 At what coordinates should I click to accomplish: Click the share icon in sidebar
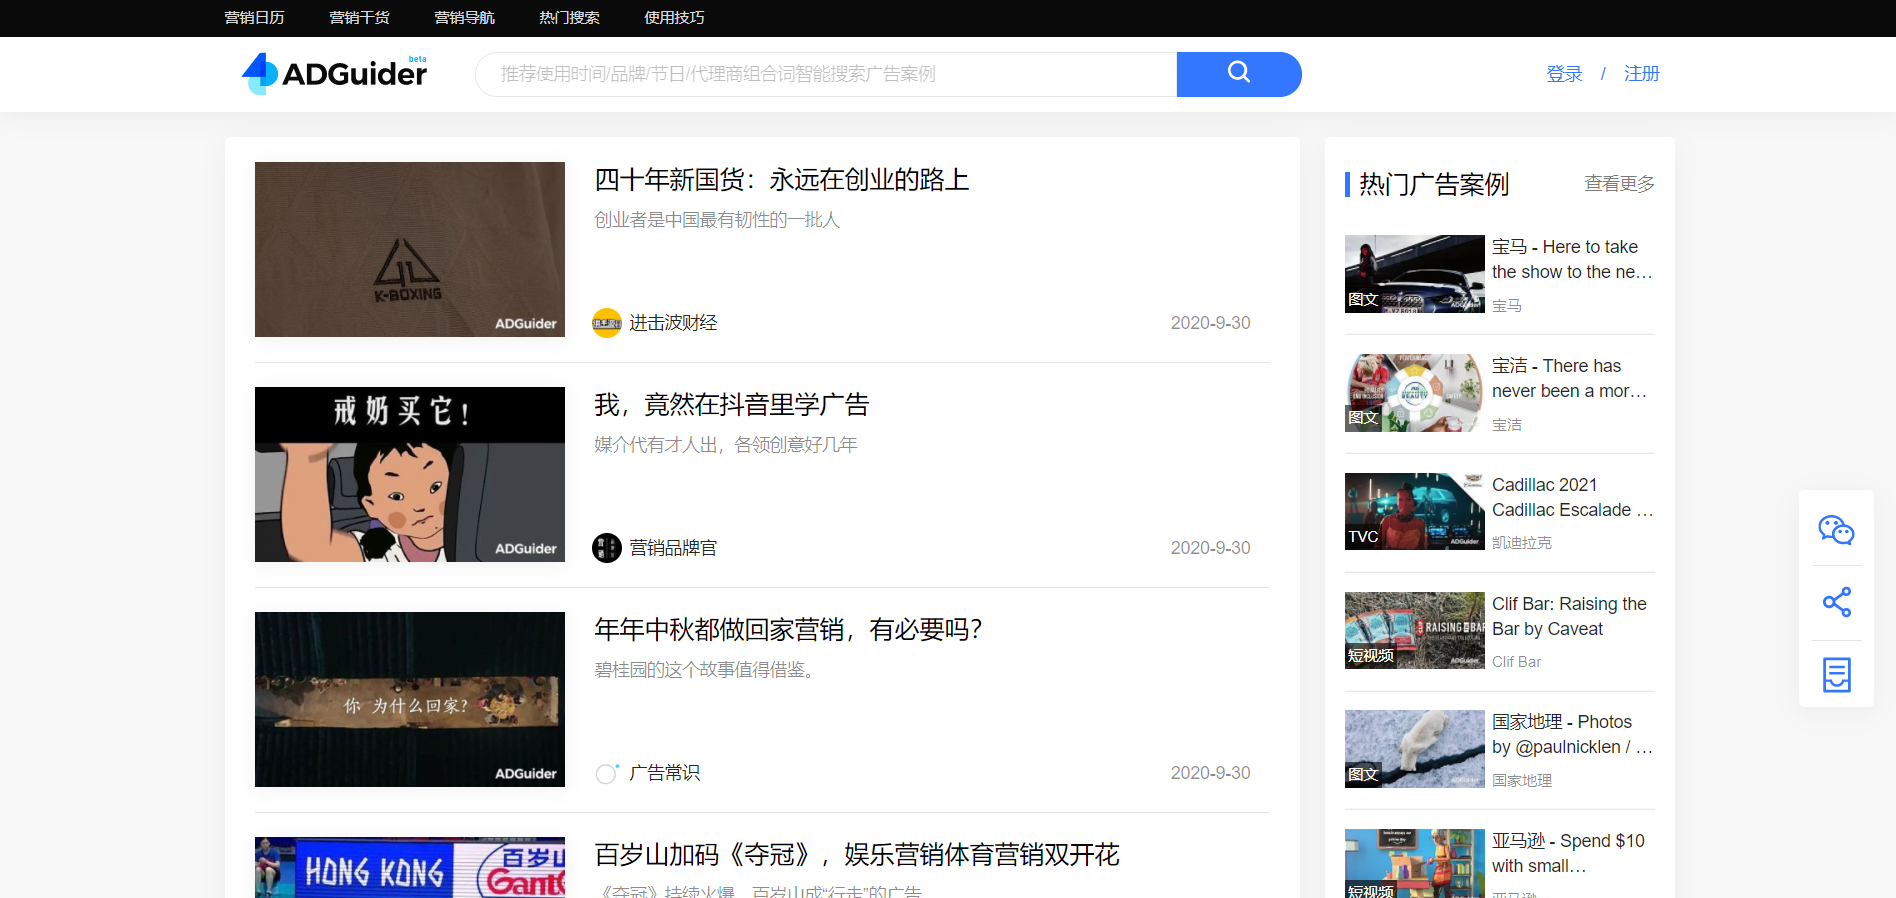[1836, 602]
